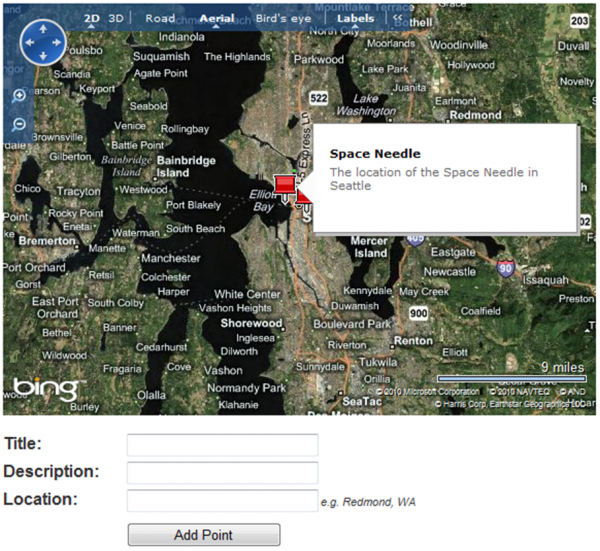Image resolution: width=600 pixels, height=551 pixels.
Task: Pan the map right with compass arrow
Action: click(57, 42)
